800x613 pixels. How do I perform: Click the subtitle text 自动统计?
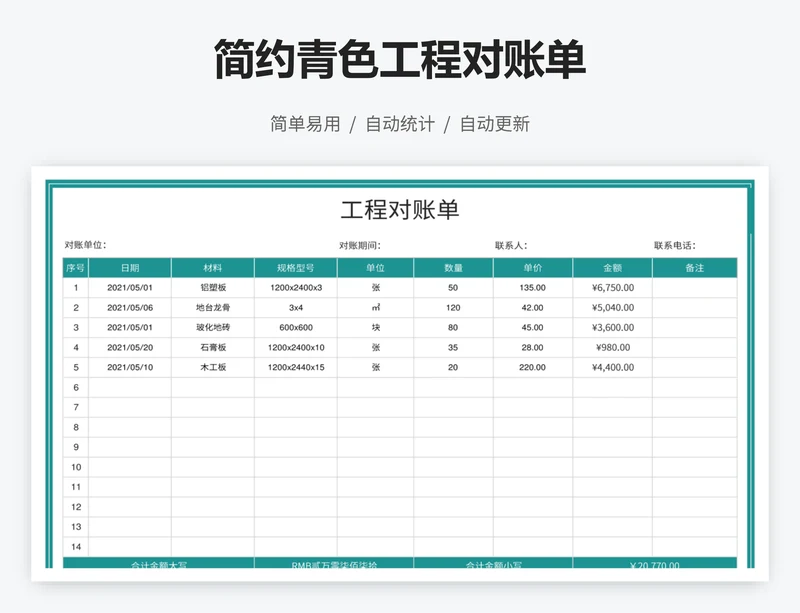[400, 124]
